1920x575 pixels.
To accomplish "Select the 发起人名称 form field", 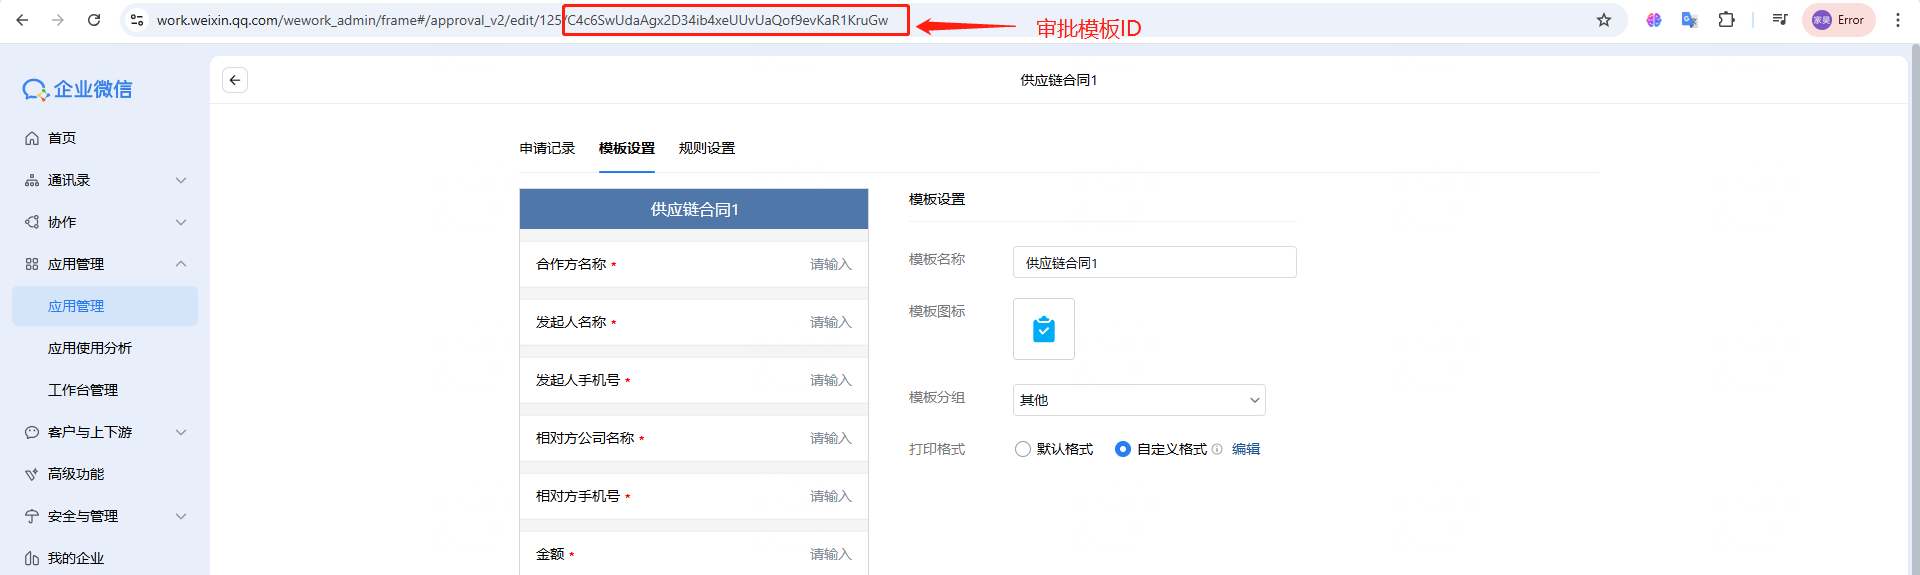I will (x=694, y=322).
